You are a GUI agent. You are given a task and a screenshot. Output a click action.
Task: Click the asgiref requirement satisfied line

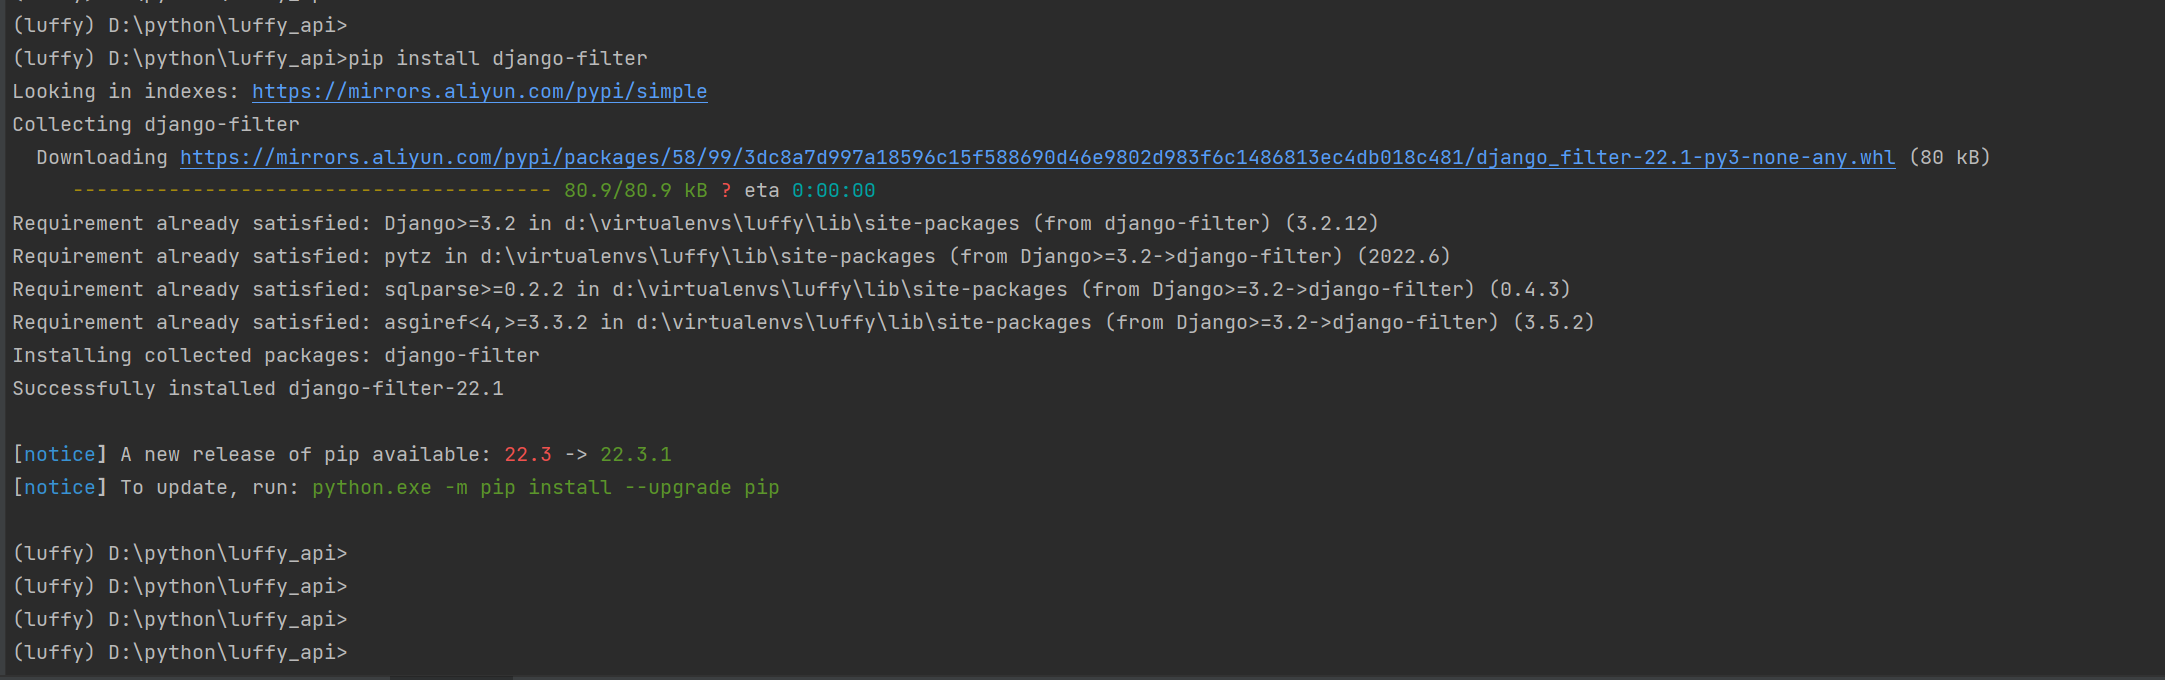[x=800, y=322]
